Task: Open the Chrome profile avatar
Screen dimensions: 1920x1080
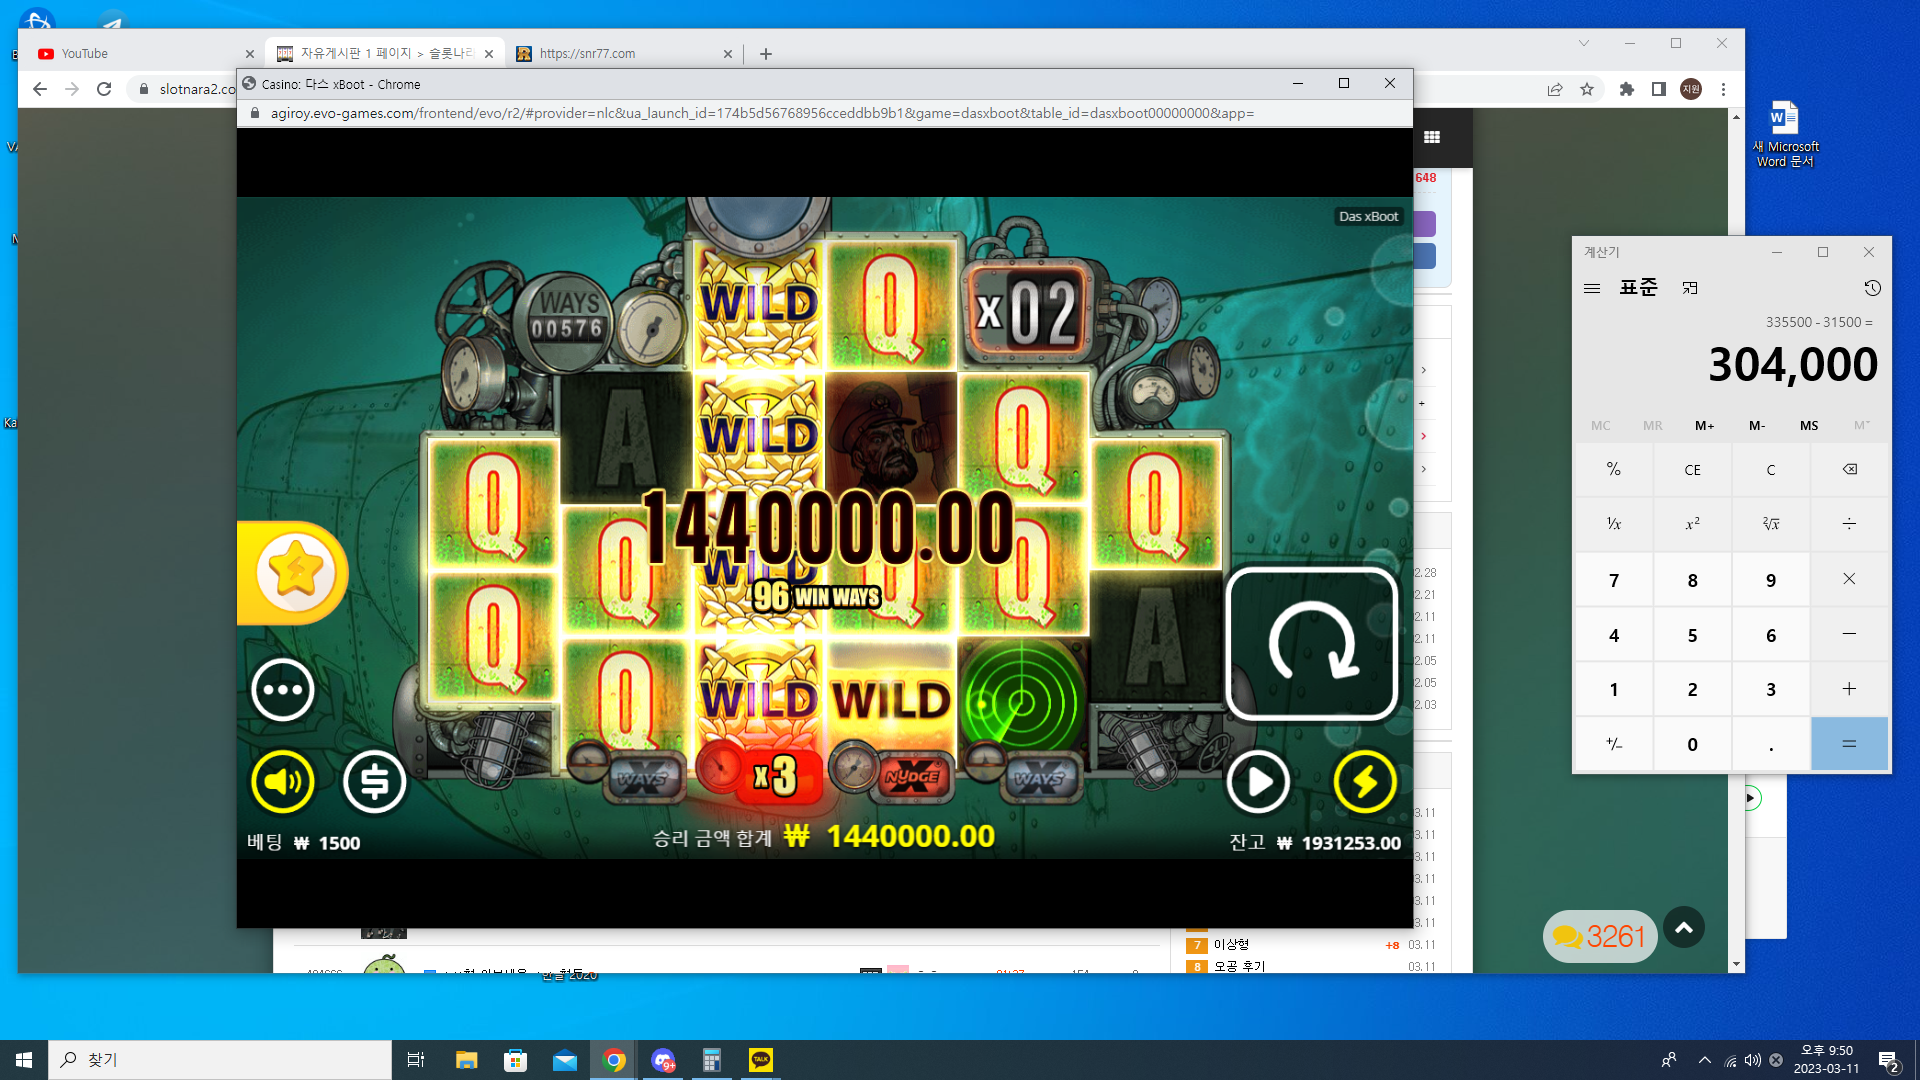Action: (x=1691, y=89)
